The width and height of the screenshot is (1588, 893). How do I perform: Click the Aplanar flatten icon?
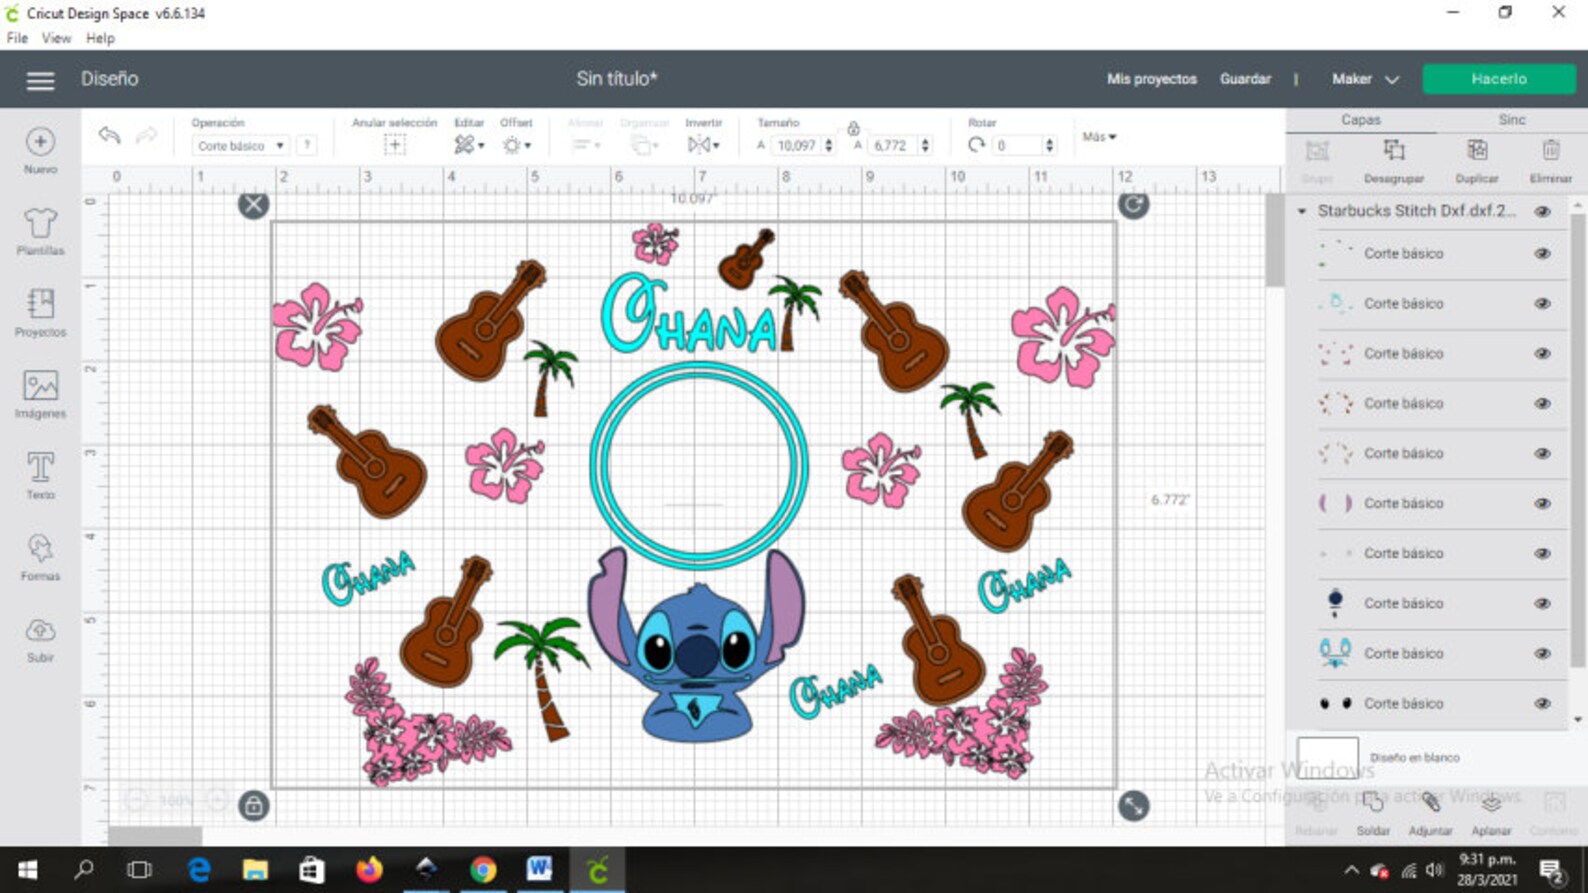[1491, 803]
